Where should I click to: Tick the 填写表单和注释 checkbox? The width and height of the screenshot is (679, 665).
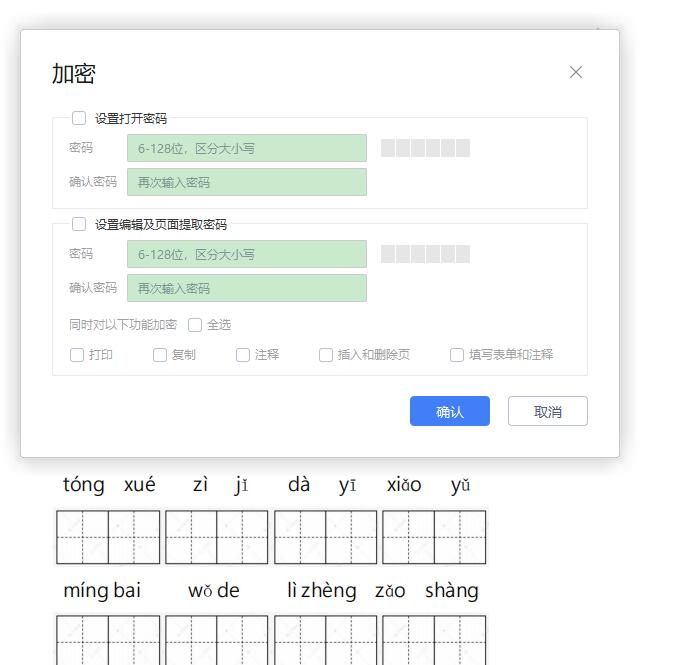pyautogui.click(x=457, y=355)
